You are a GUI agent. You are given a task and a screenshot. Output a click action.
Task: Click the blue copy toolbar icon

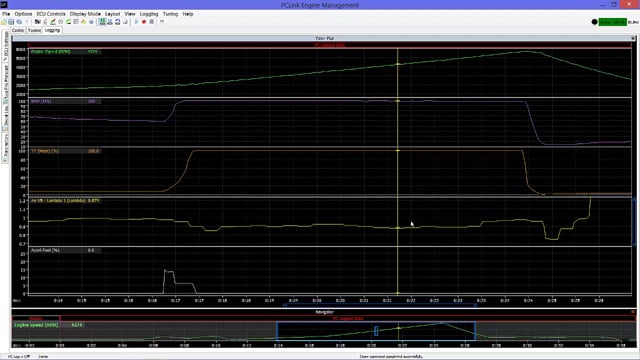(19, 22)
